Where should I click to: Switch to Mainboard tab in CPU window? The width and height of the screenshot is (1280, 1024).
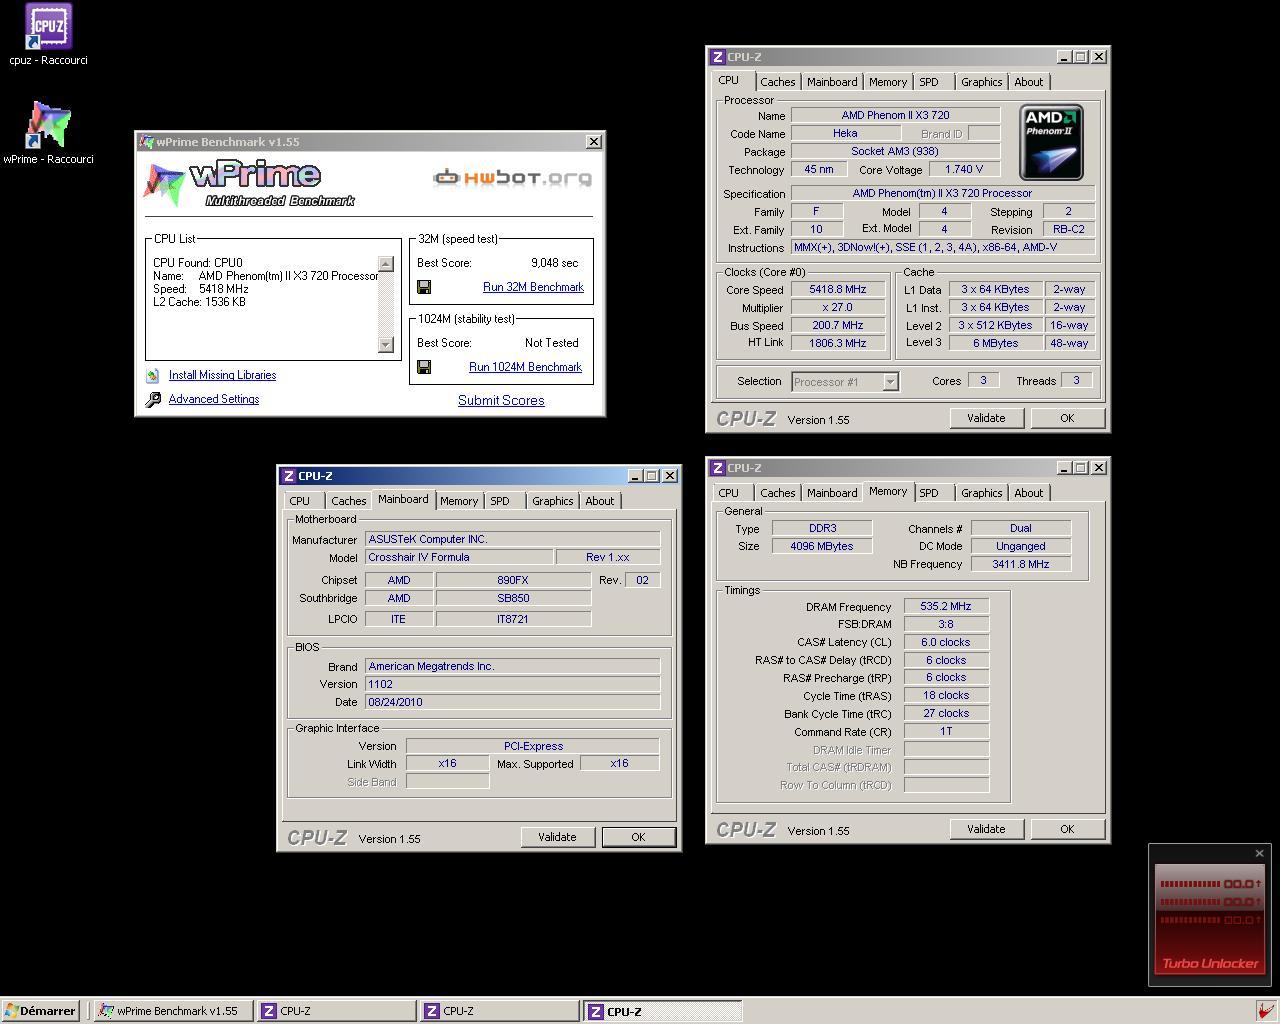(x=832, y=82)
